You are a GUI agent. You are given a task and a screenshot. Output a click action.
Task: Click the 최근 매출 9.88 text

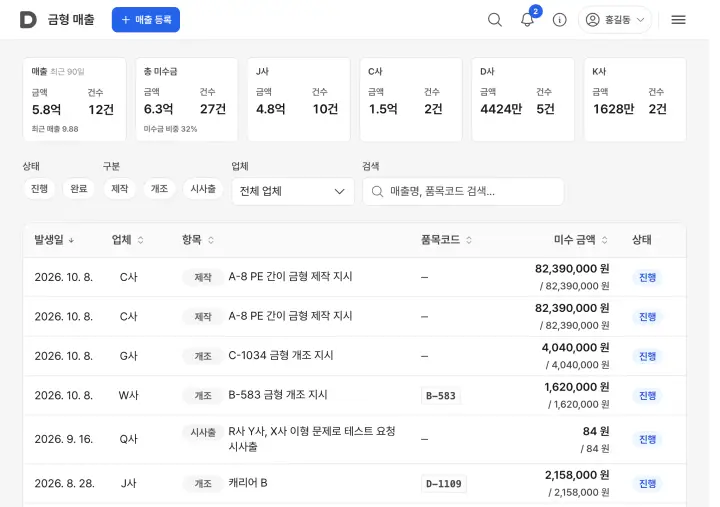(55, 129)
